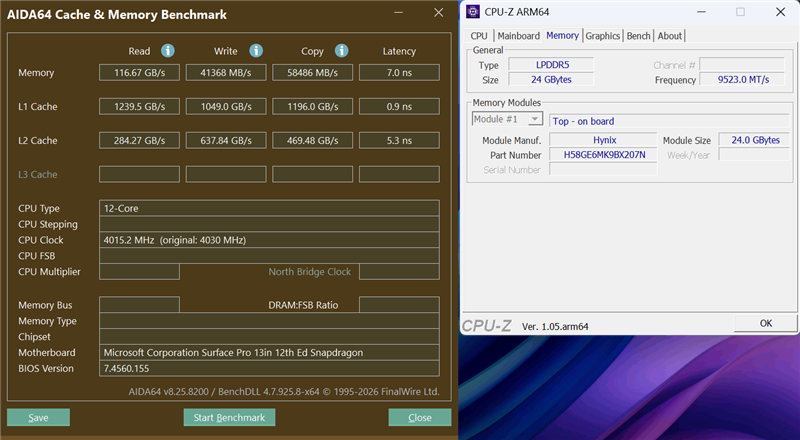Click the empty DRAM:FSB Ratio field

pos(399,305)
